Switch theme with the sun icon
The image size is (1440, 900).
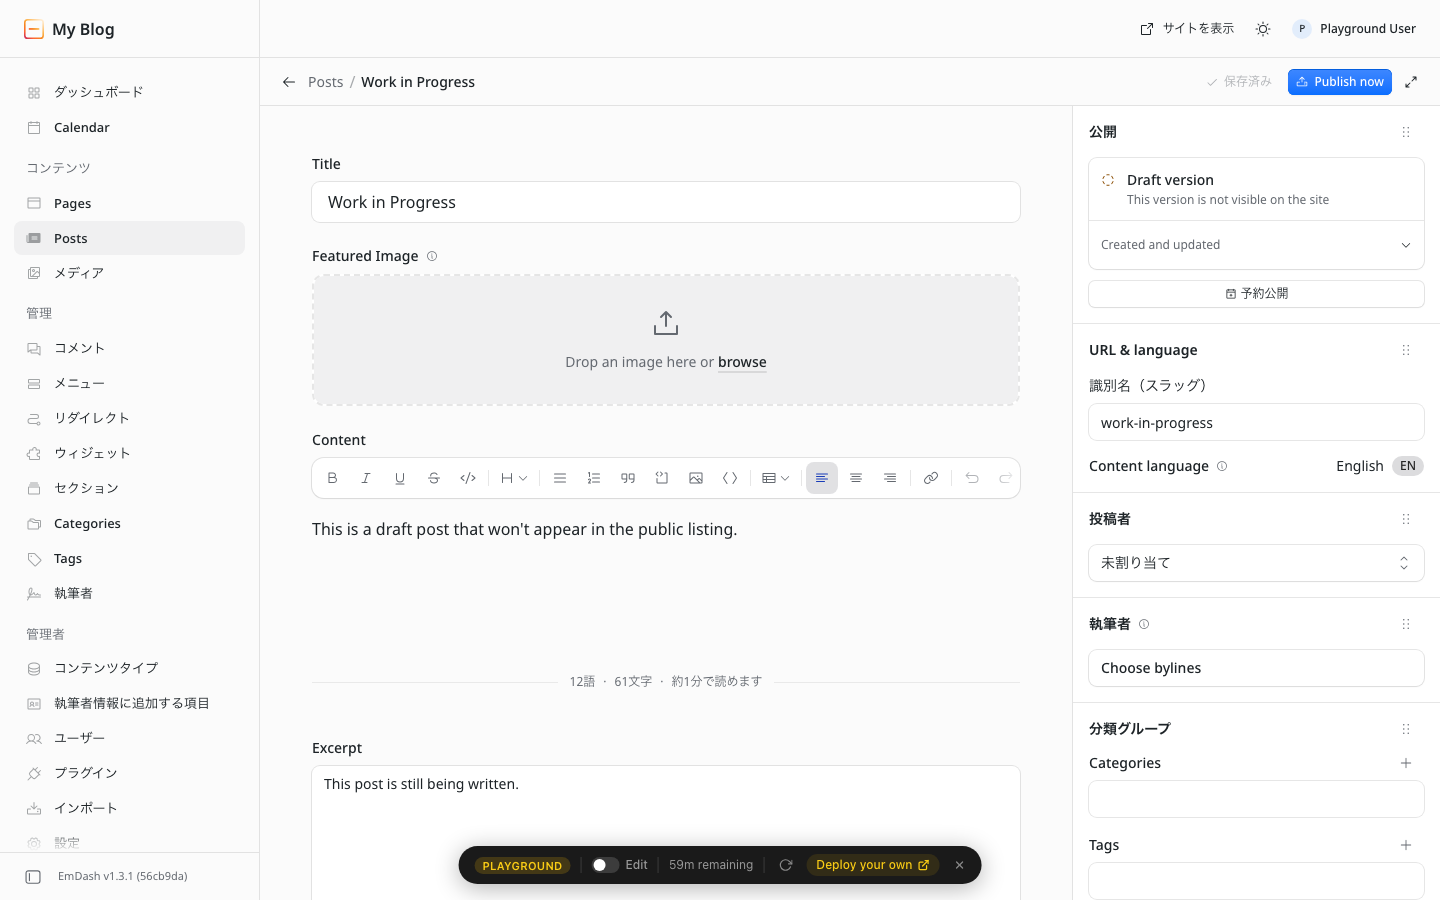point(1263,29)
